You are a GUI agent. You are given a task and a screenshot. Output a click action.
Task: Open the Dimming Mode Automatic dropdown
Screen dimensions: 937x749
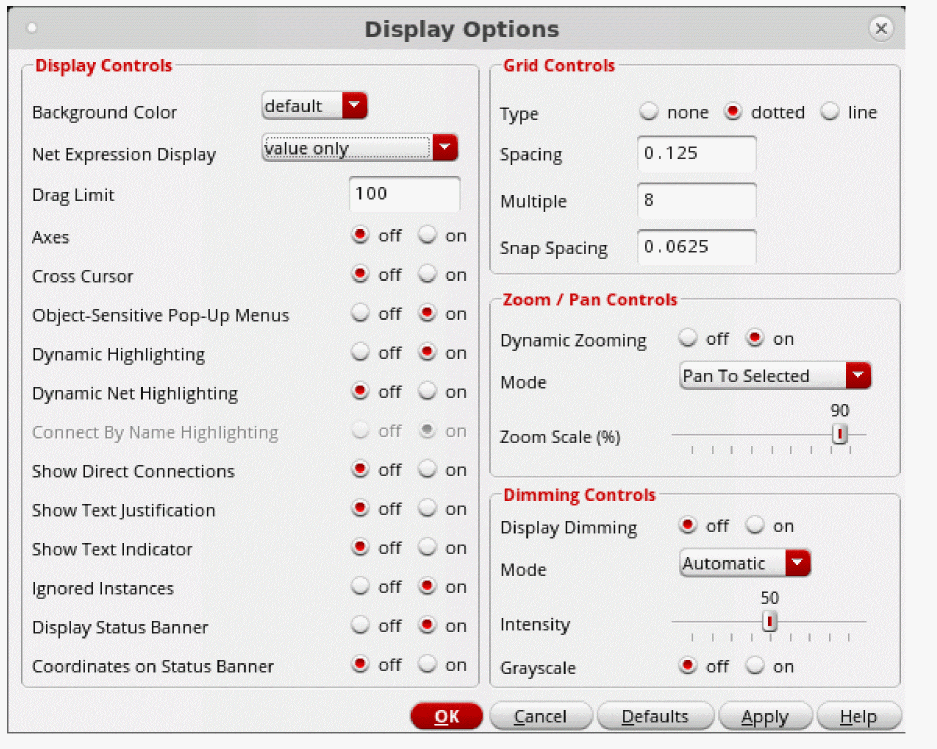point(745,563)
